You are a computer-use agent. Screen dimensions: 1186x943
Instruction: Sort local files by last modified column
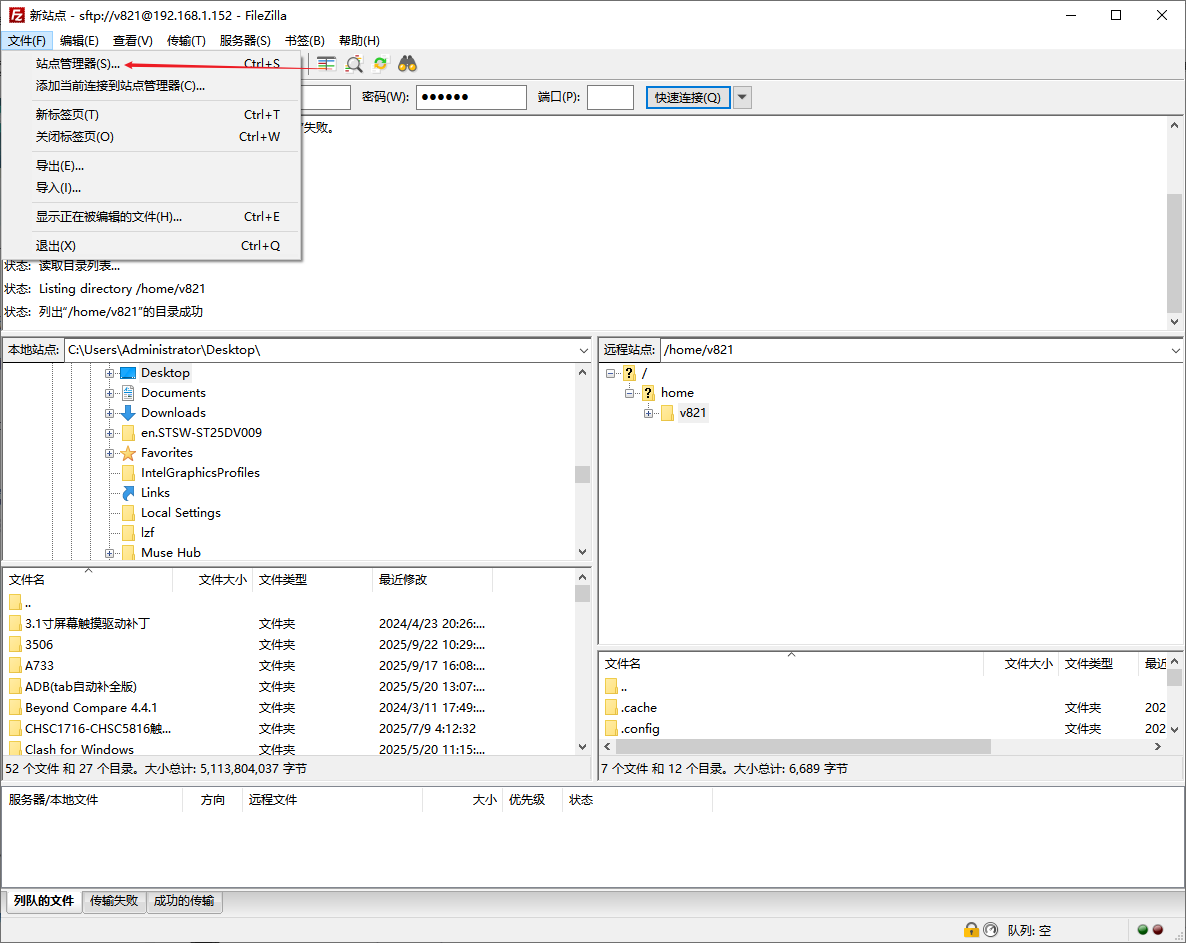coord(433,580)
